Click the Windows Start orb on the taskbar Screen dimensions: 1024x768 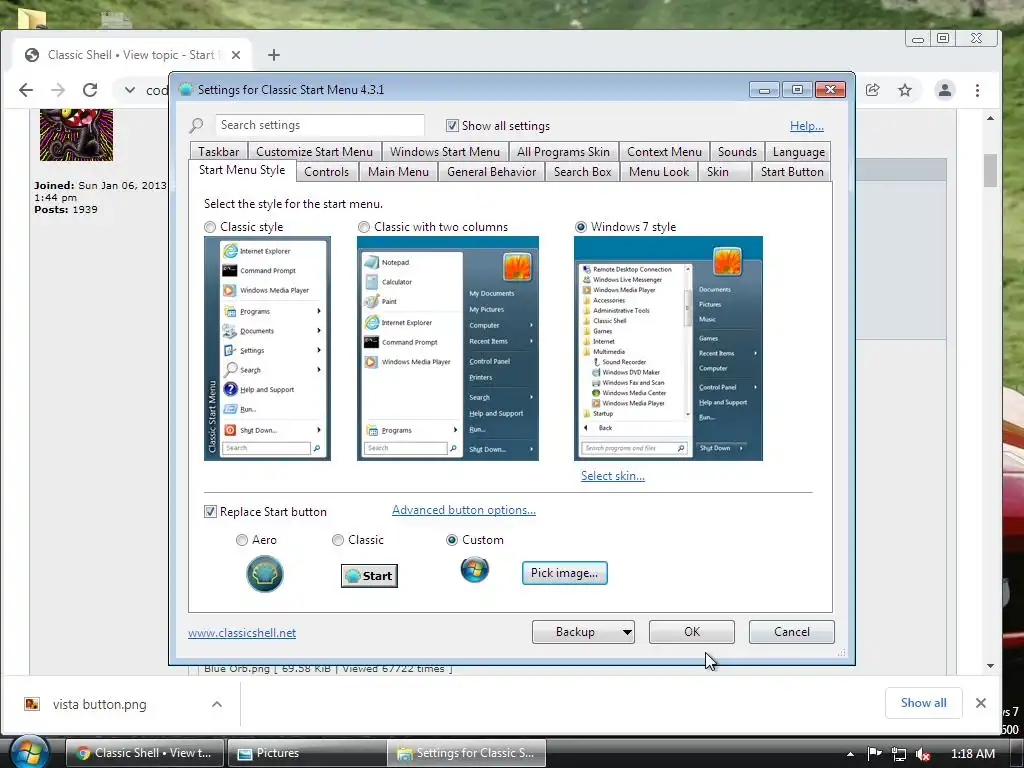[x=29, y=751]
